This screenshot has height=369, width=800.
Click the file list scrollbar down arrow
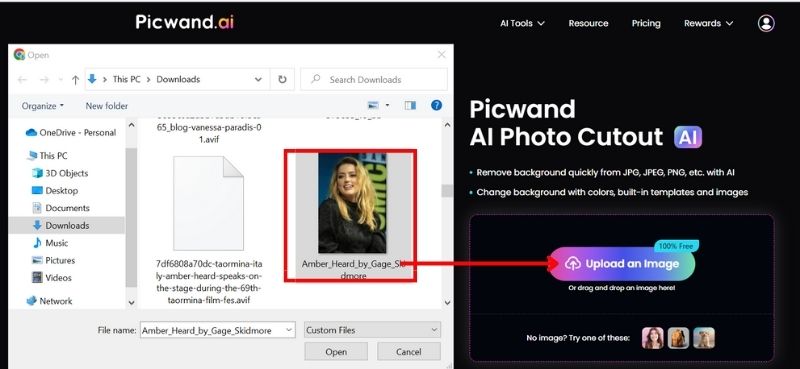[447, 303]
